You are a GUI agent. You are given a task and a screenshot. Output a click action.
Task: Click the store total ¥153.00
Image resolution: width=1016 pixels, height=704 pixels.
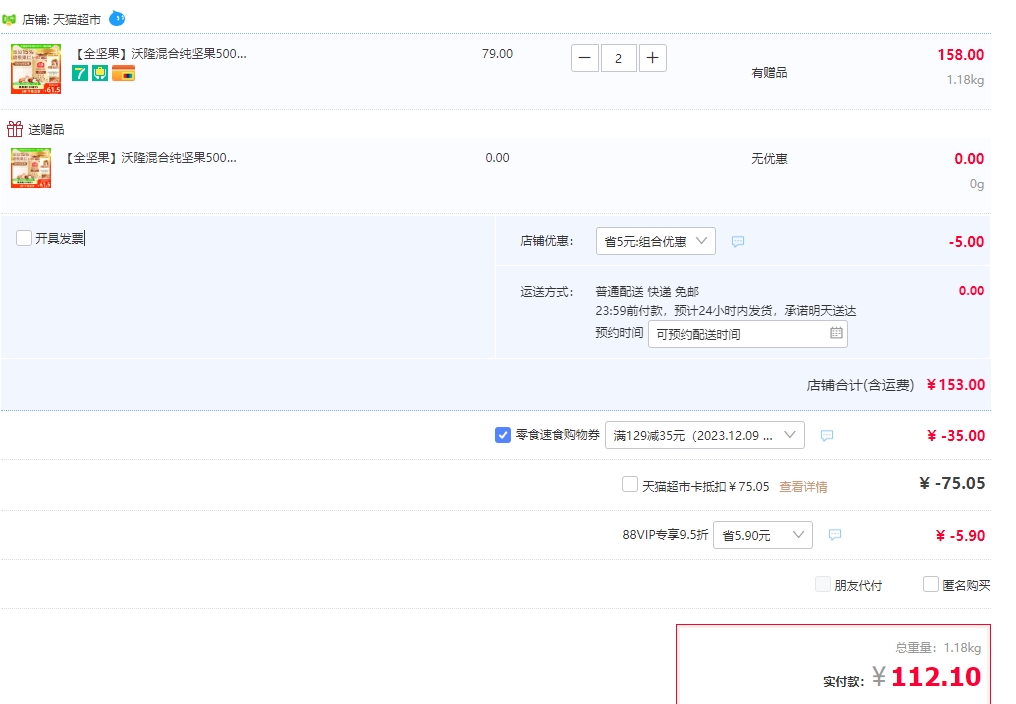click(956, 384)
